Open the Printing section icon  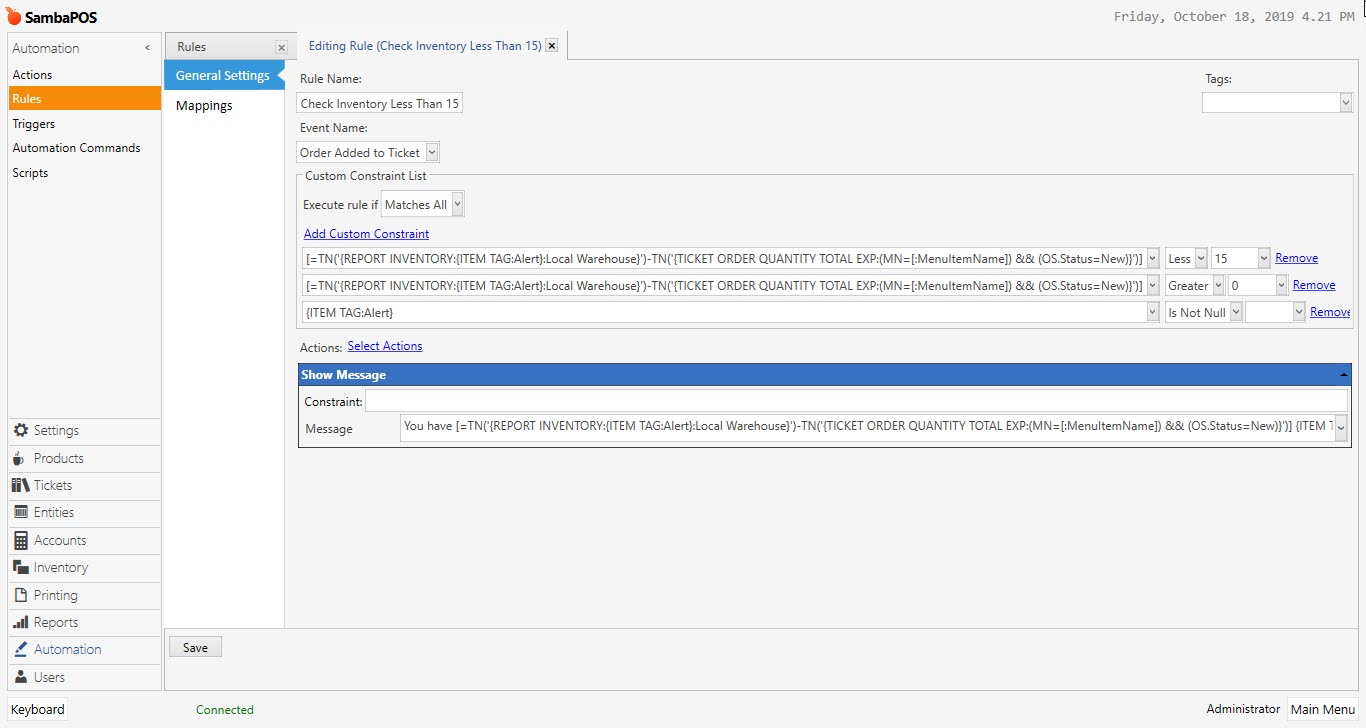point(21,595)
